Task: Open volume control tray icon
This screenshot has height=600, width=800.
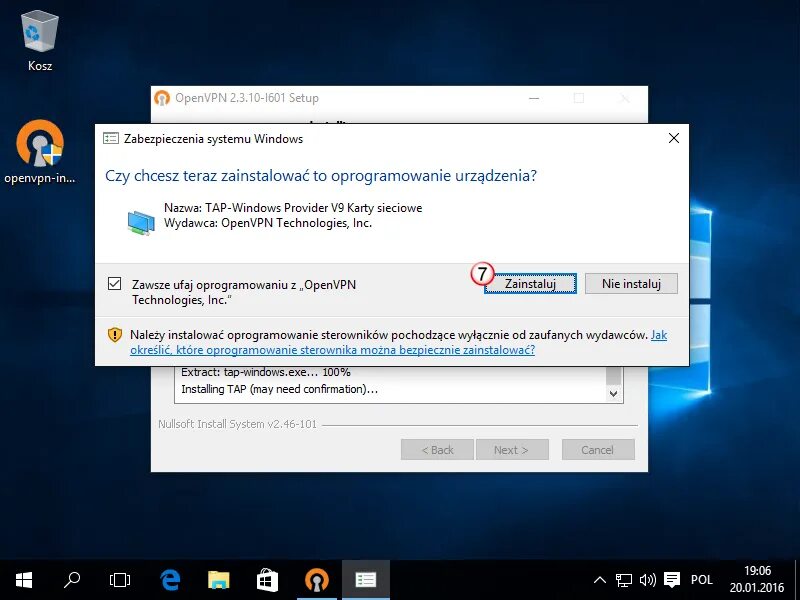Action: 647,580
